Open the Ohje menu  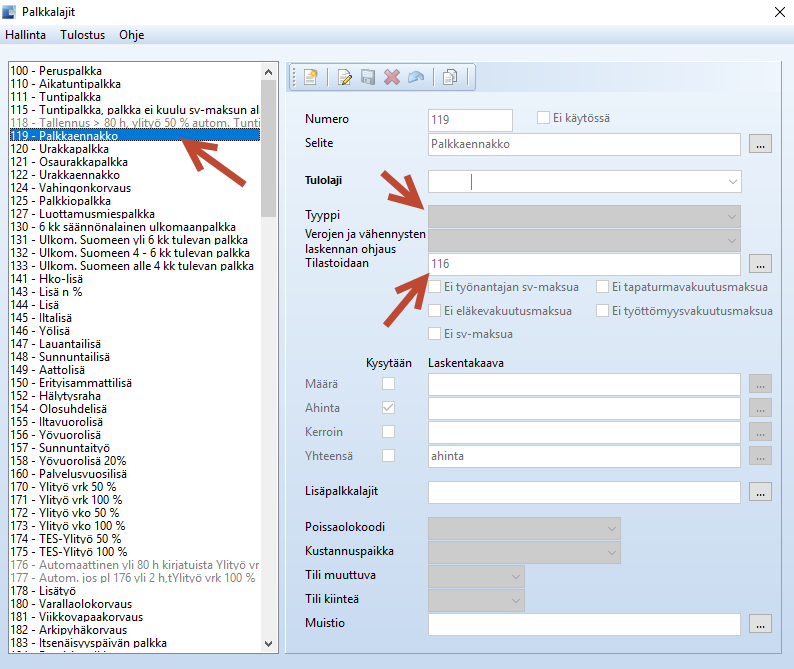132,35
